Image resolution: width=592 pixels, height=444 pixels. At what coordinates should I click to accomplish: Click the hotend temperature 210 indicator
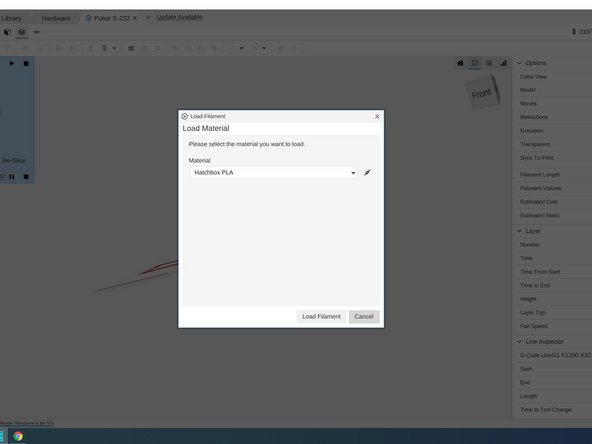581,32
